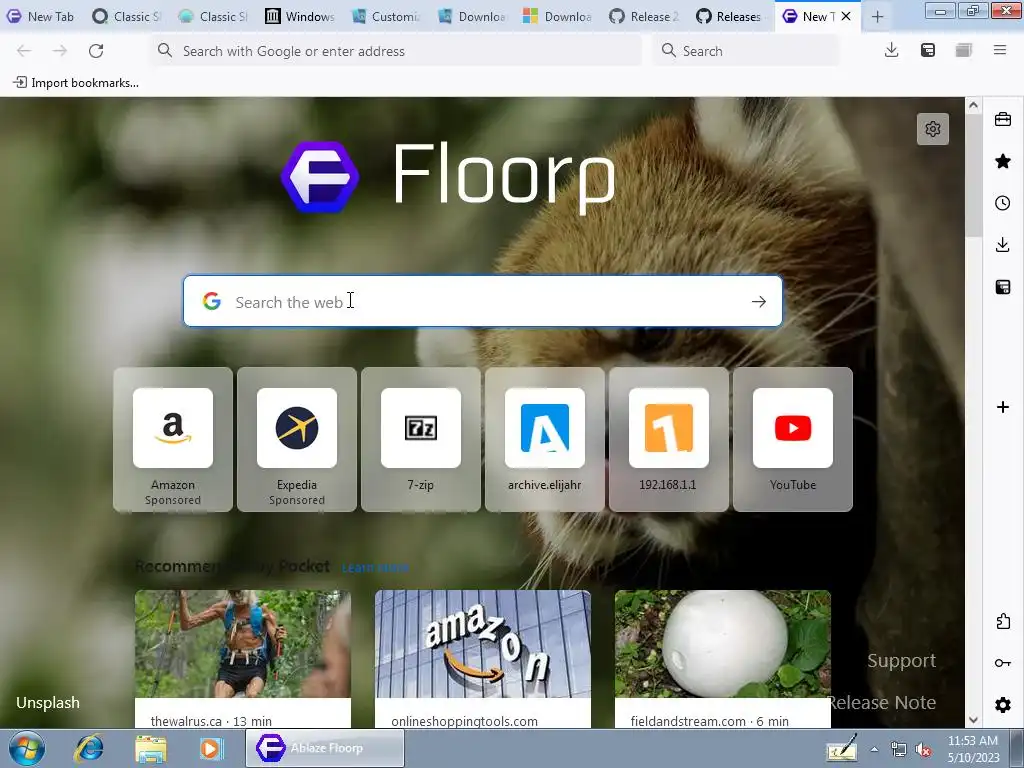Open the Amazon shortcut tile

coord(173,440)
